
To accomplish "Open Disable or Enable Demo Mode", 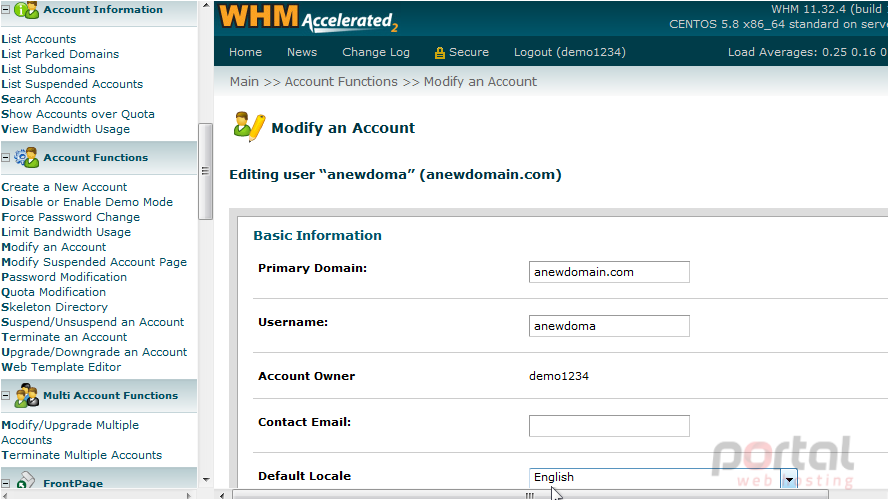I will point(87,202).
